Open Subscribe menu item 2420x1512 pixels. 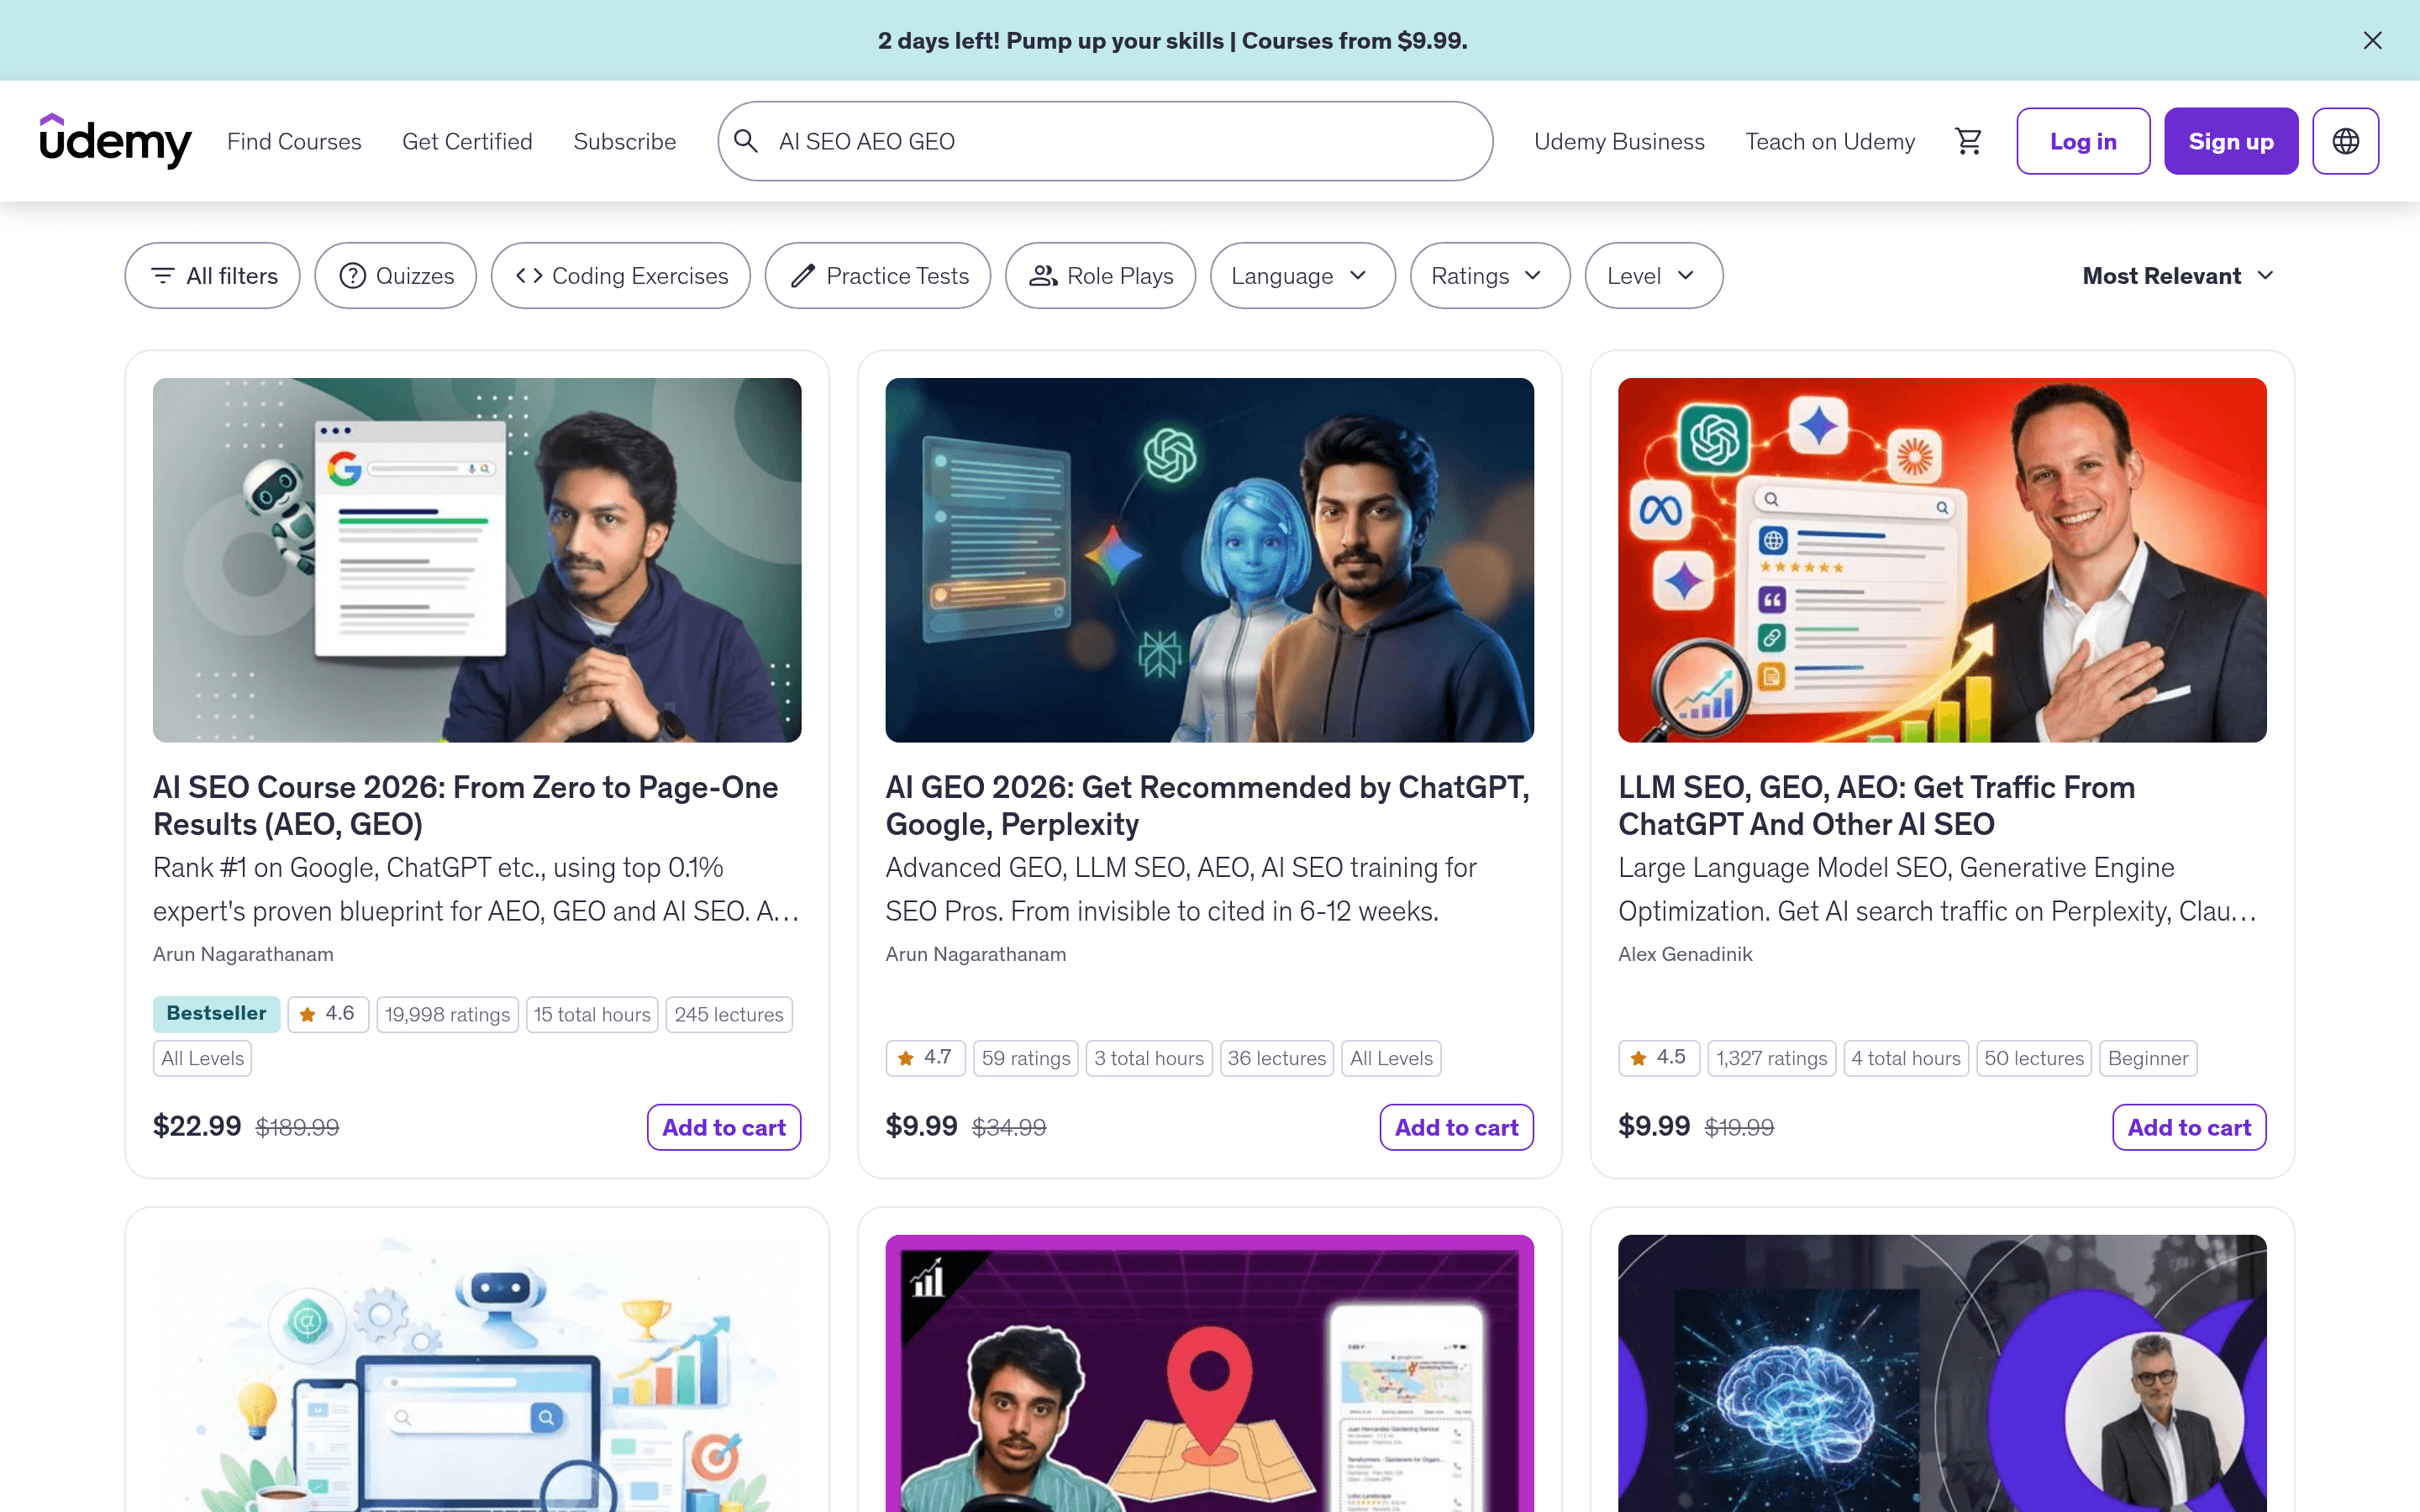coord(625,141)
